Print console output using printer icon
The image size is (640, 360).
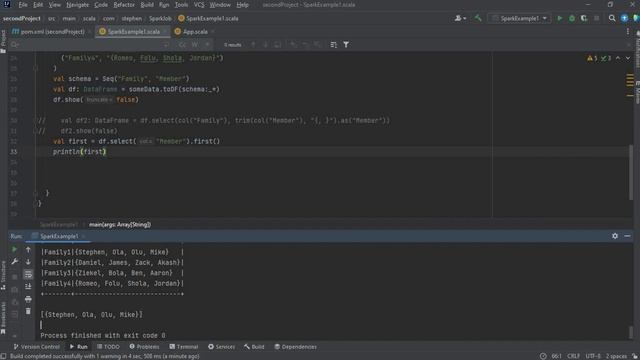(x=28, y=299)
